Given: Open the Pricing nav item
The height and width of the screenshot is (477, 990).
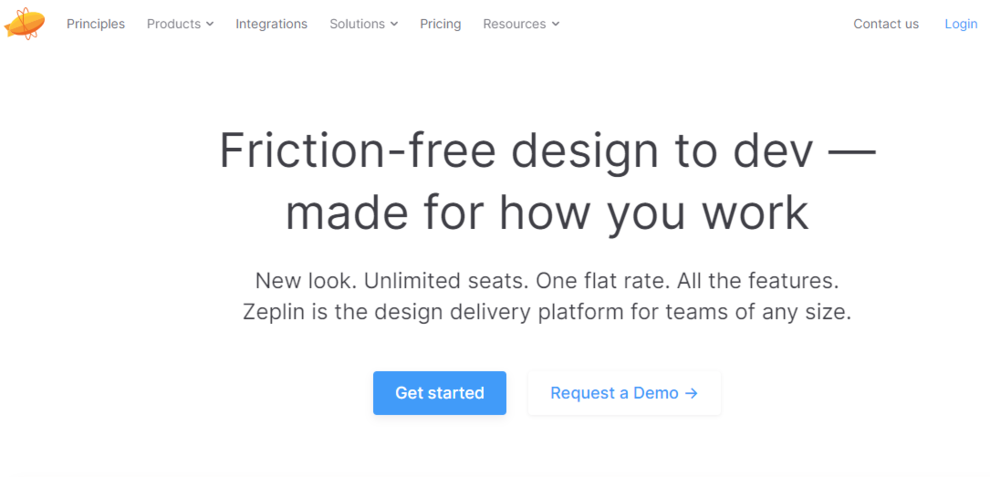Looking at the screenshot, I should [440, 24].
